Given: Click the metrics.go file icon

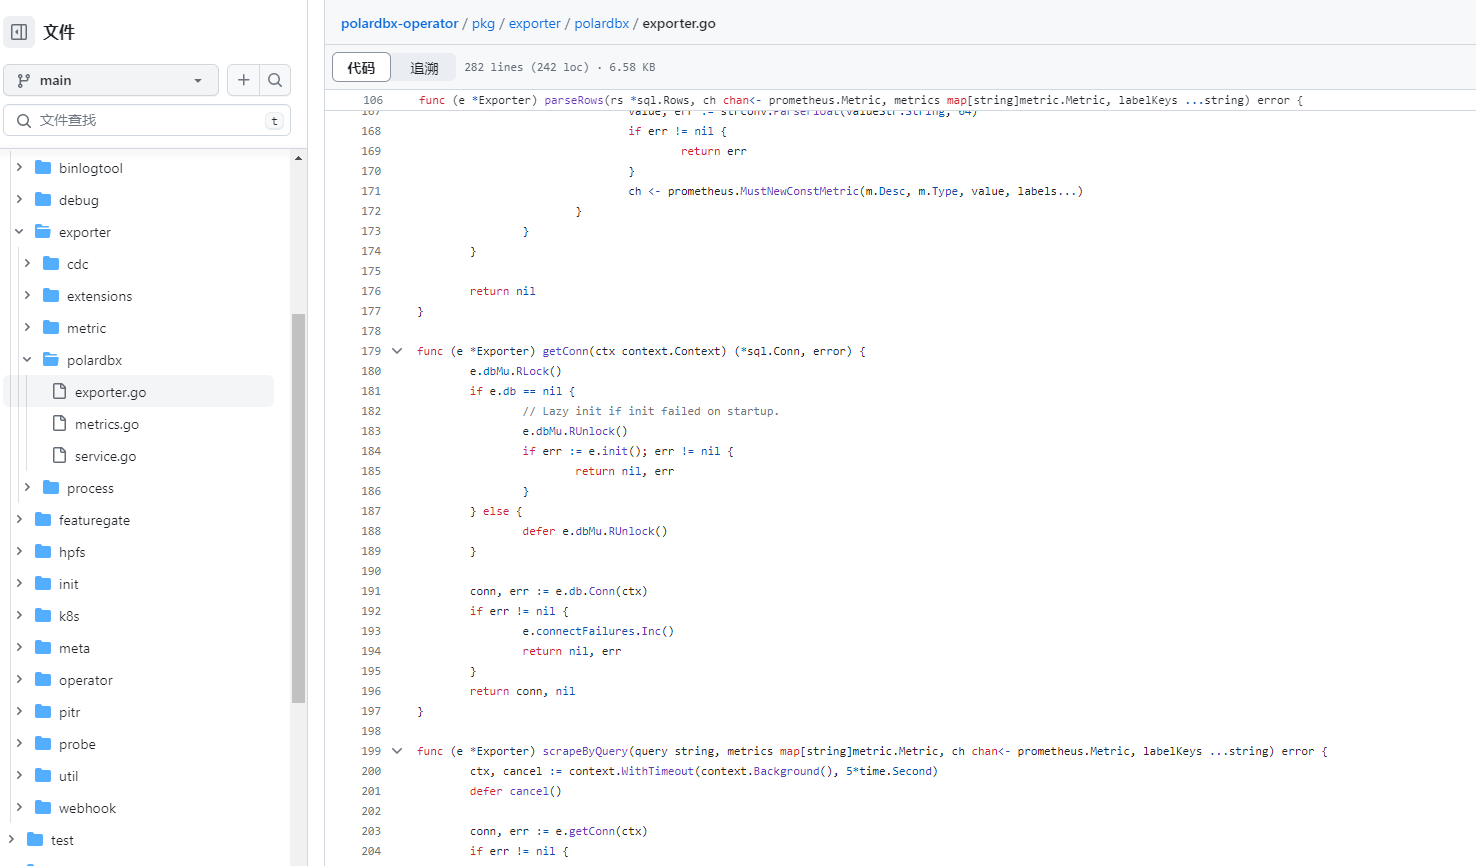Looking at the screenshot, I should click(x=59, y=424).
